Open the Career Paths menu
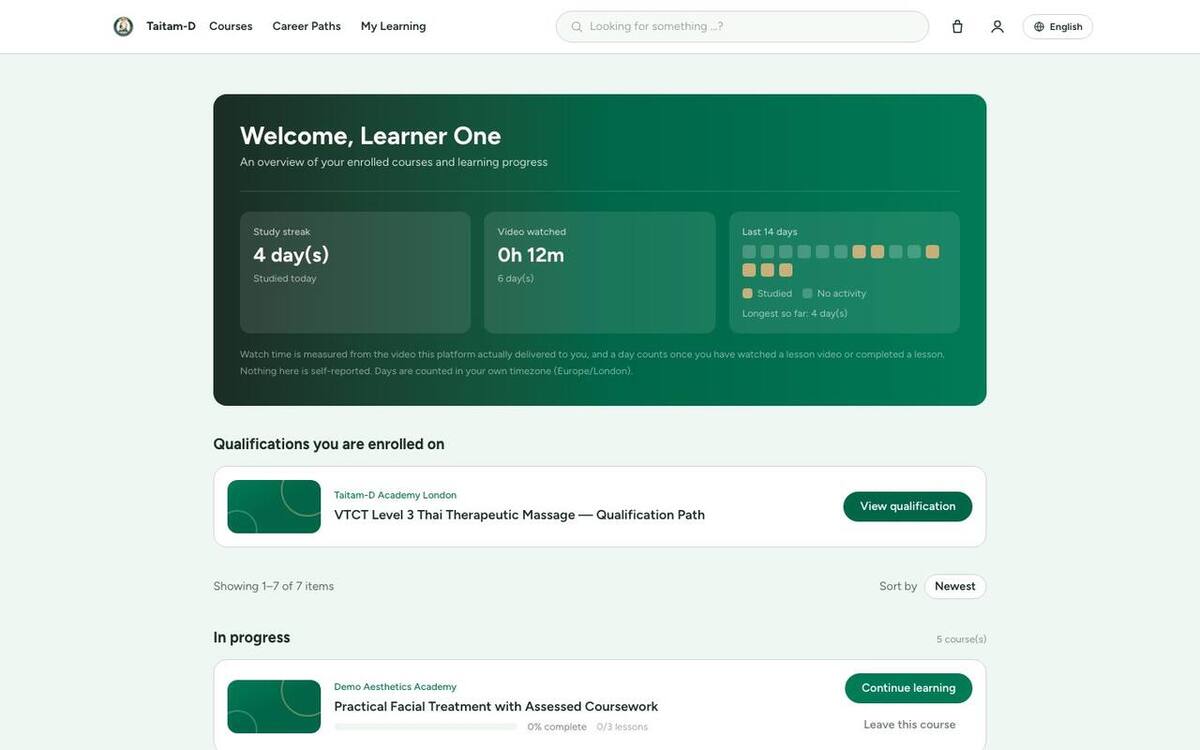Image resolution: width=1200 pixels, height=750 pixels. tap(307, 27)
